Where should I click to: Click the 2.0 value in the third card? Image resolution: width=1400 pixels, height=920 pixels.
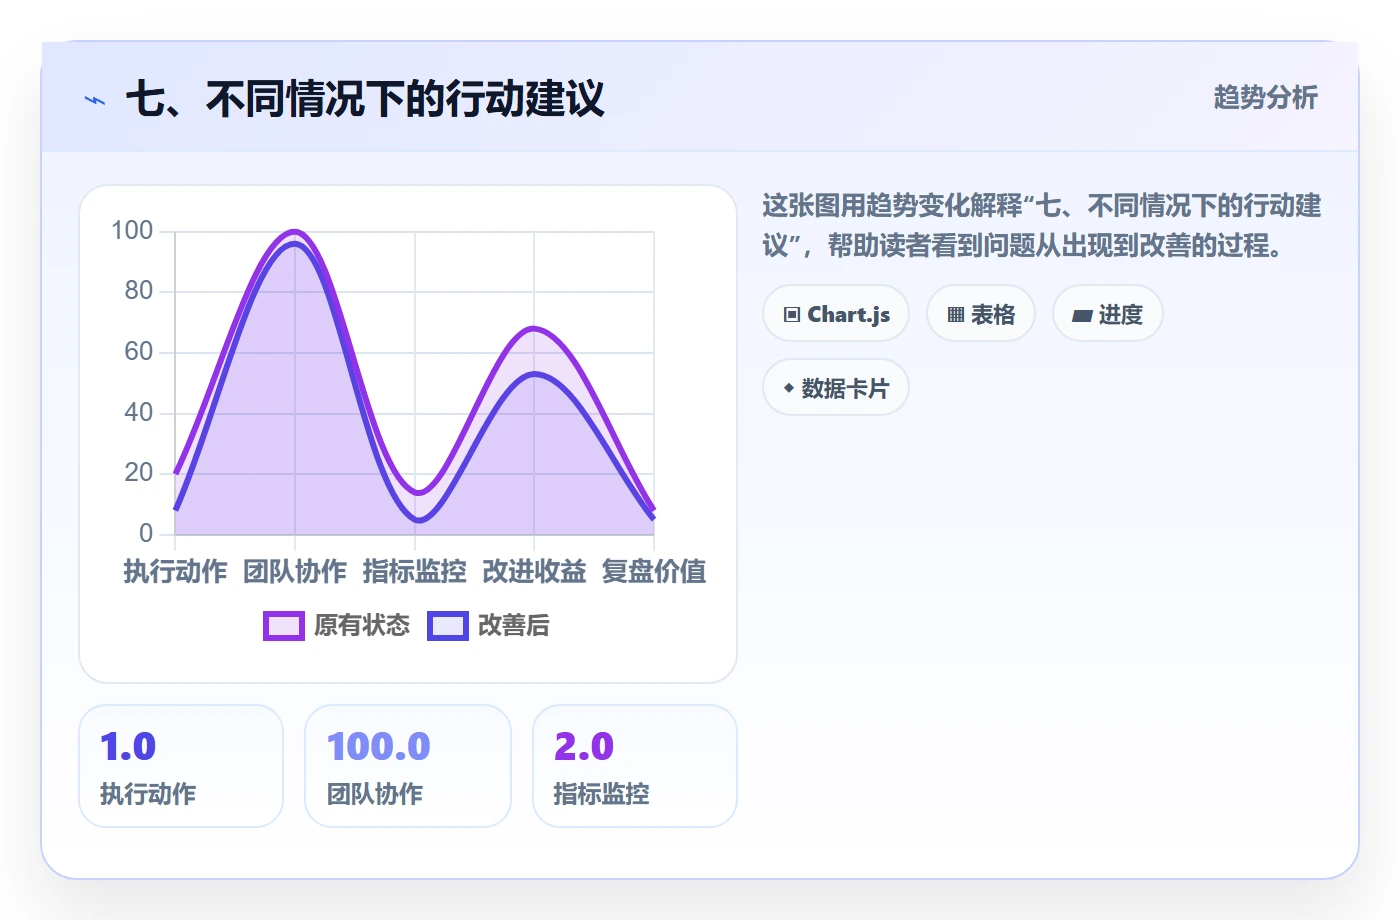point(584,747)
